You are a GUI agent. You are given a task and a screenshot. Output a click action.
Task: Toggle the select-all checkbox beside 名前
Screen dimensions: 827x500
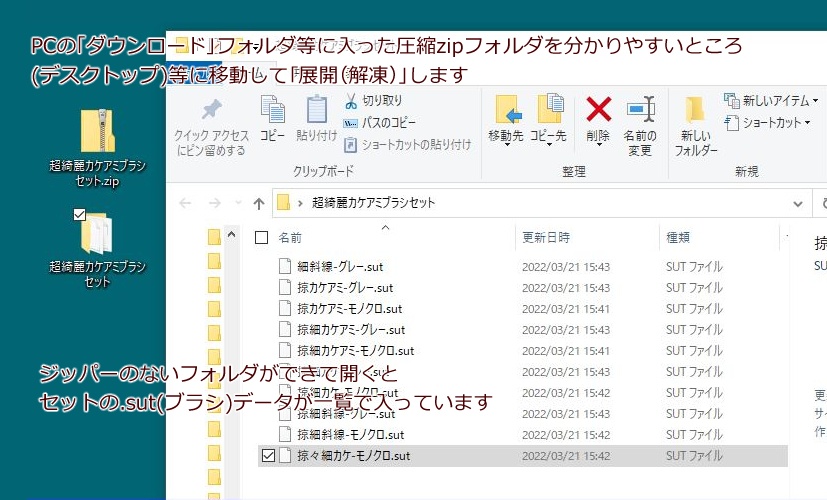[262, 238]
